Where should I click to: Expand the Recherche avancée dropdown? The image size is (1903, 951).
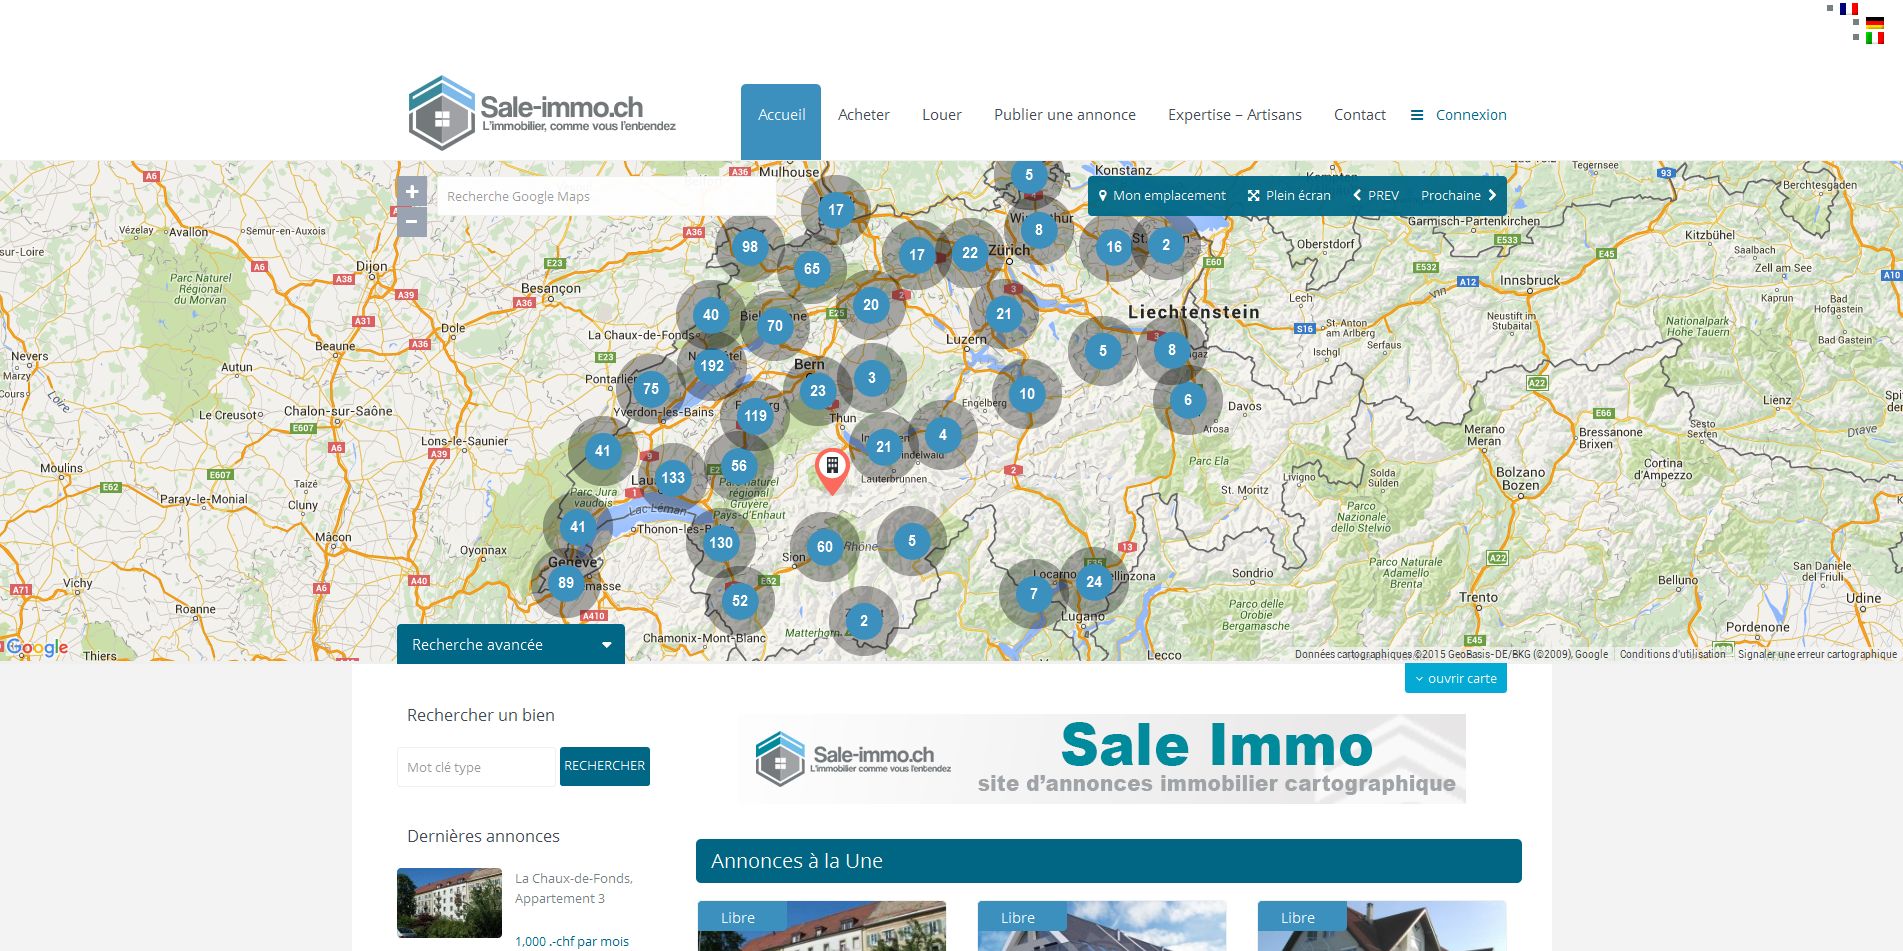[x=511, y=644]
